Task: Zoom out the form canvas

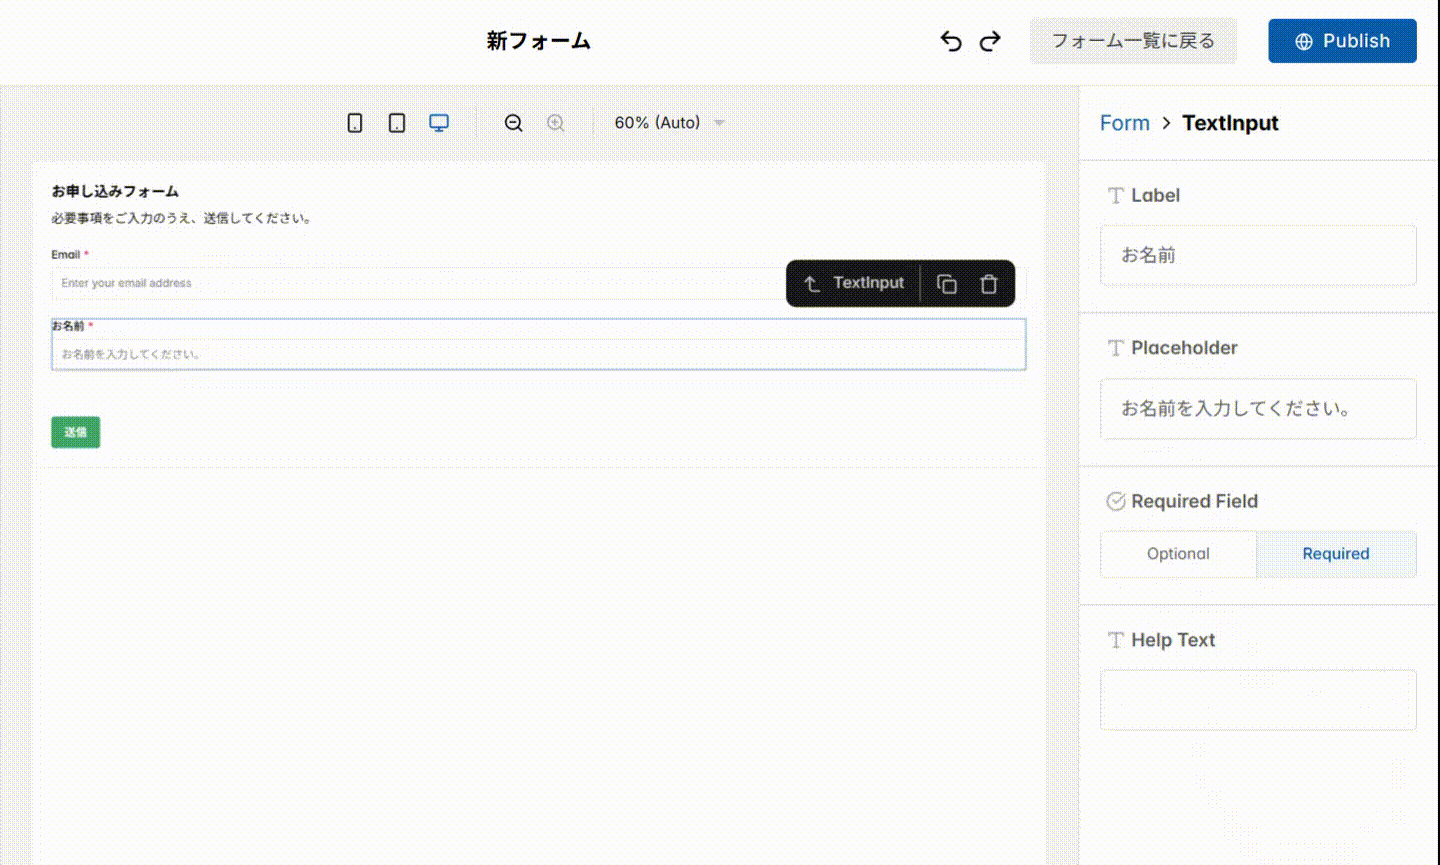Action: [x=513, y=122]
